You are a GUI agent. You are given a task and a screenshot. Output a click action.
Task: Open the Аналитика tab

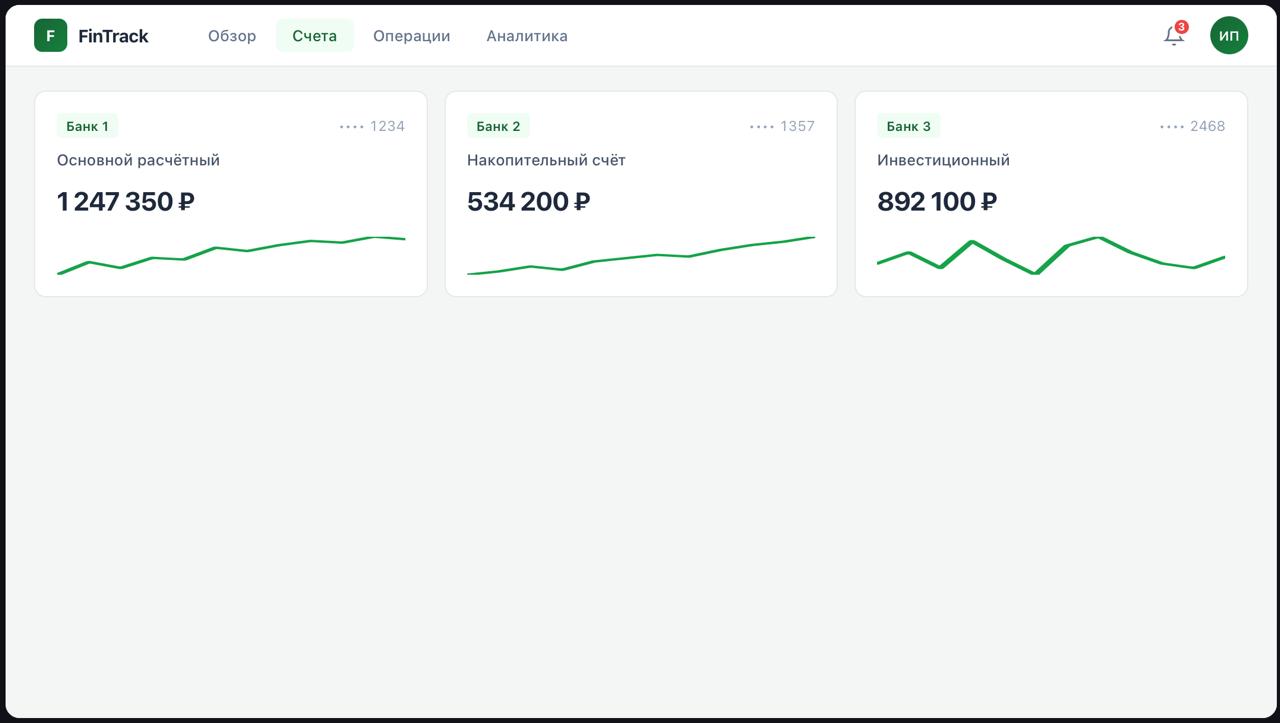tap(527, 36)
